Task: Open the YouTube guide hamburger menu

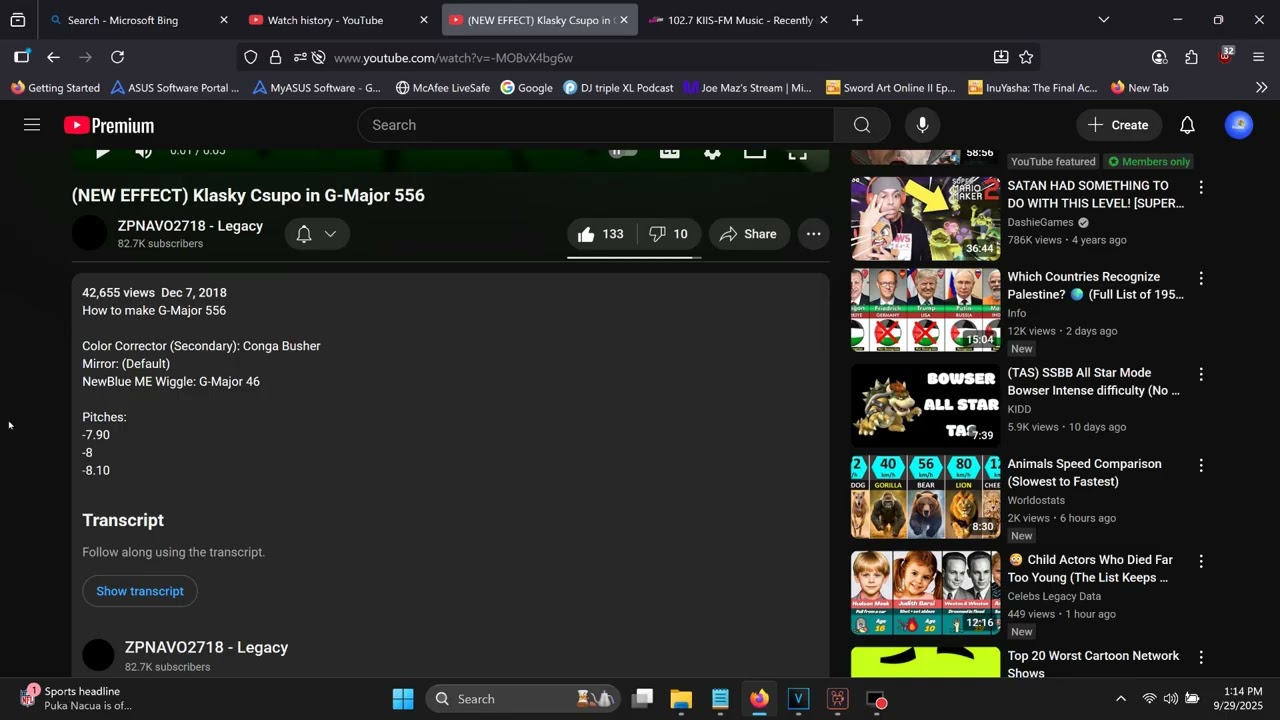Action: tap(32, 125)
